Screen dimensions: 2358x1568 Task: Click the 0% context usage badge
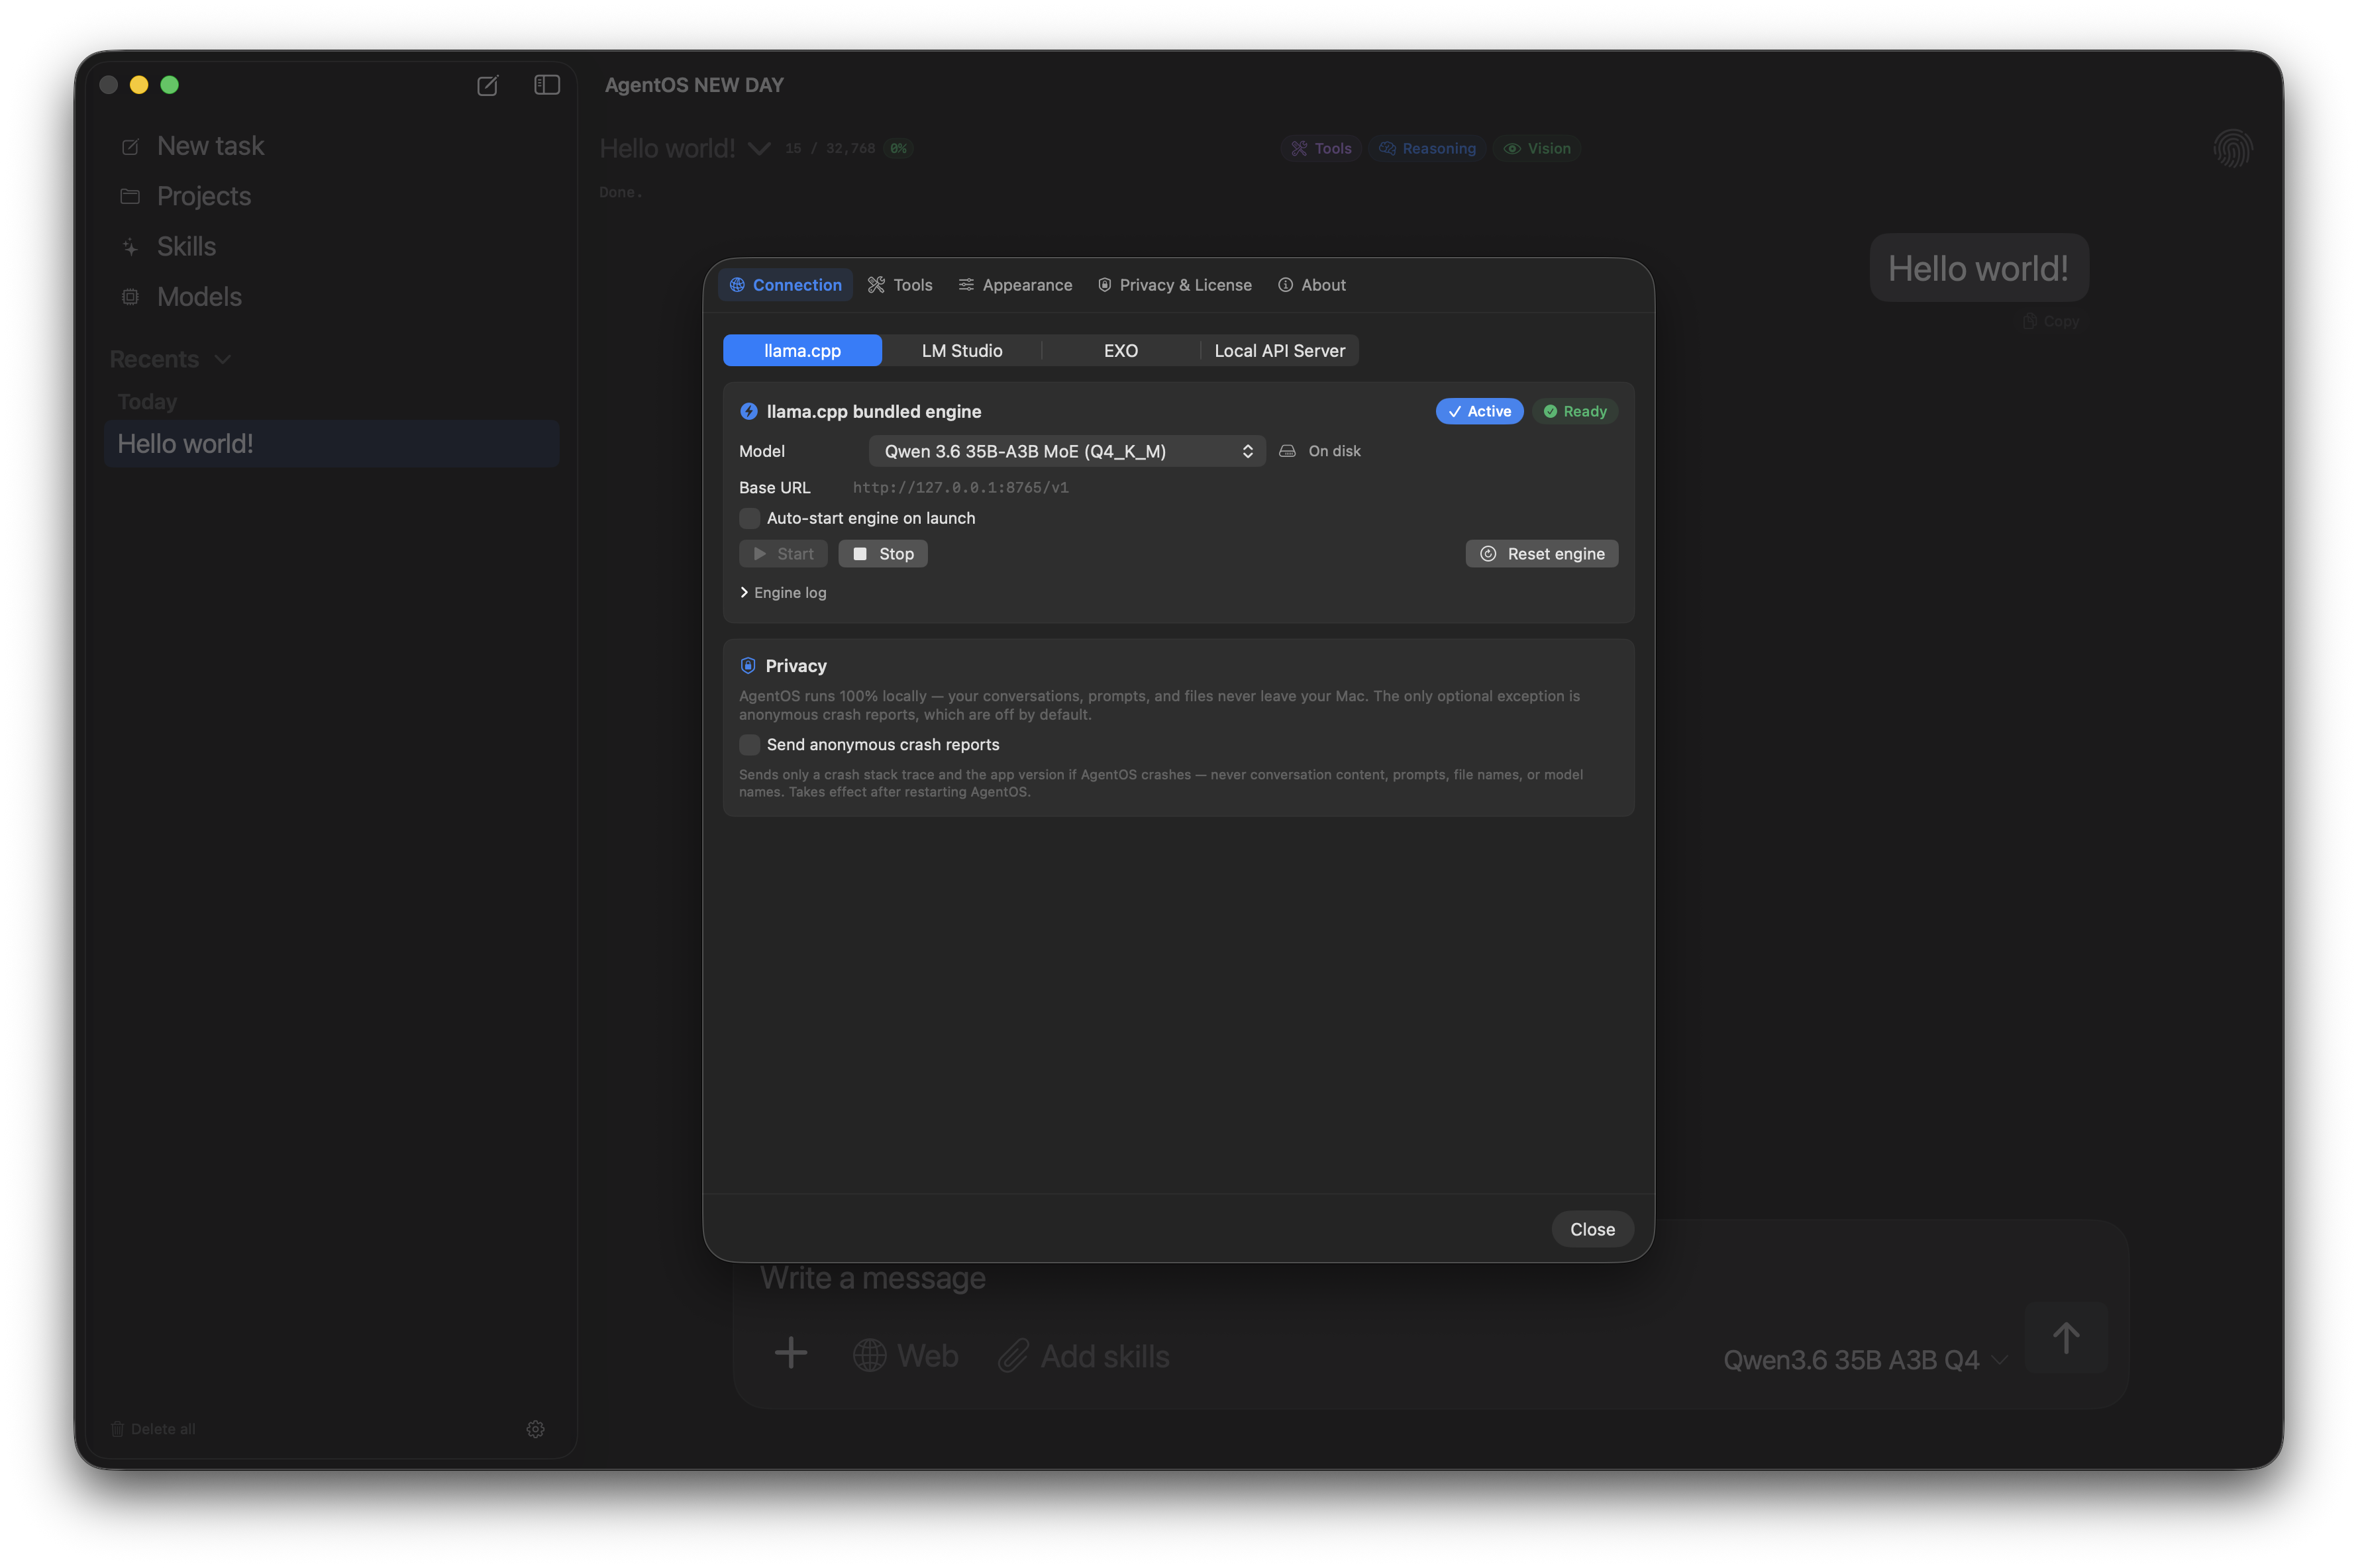tap(898, 148)
